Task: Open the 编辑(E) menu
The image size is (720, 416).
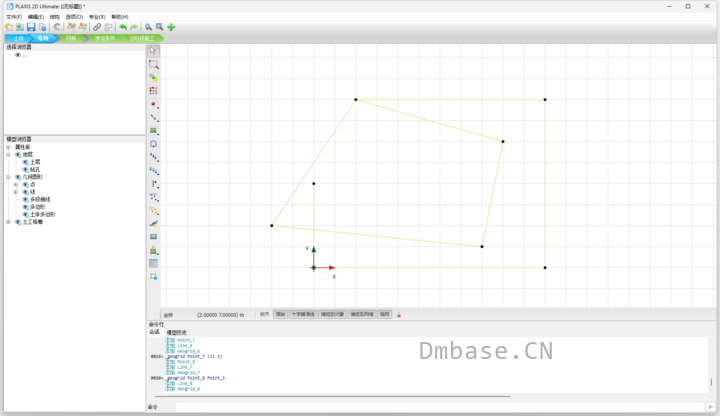Action: tap(36, 17)
